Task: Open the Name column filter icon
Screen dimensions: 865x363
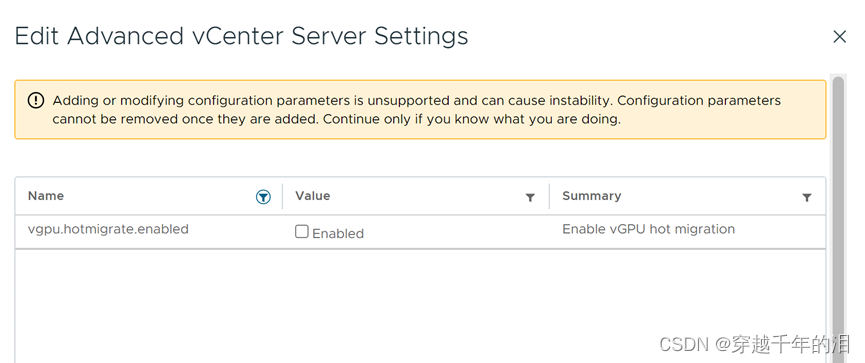Action: tap(264, 197)
